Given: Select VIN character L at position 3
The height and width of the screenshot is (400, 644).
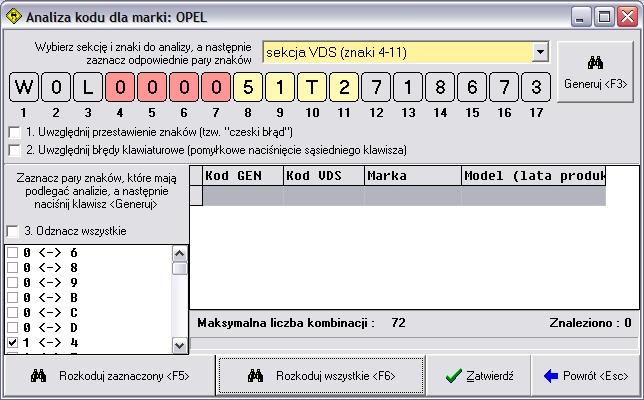Looking at the screenshot, I should (88, 87).
